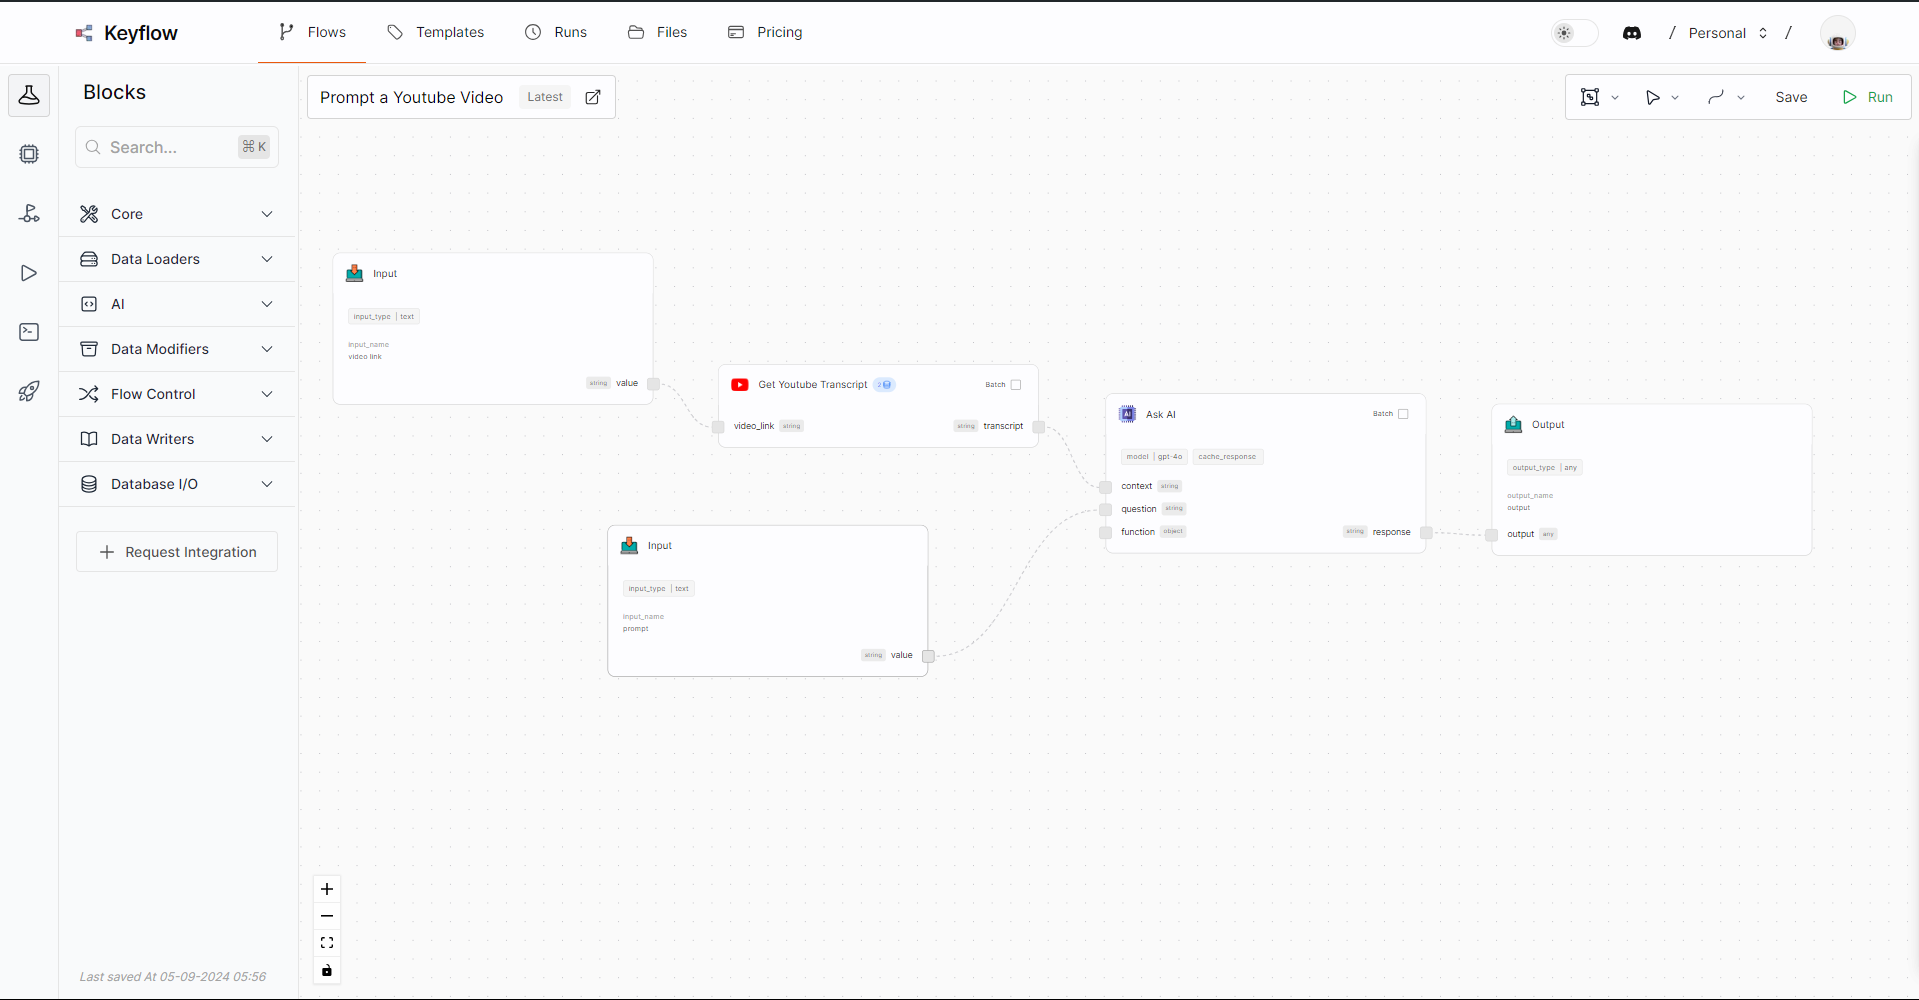
Task: Click the context input port on Ask AI
Action: [1105, 487]
